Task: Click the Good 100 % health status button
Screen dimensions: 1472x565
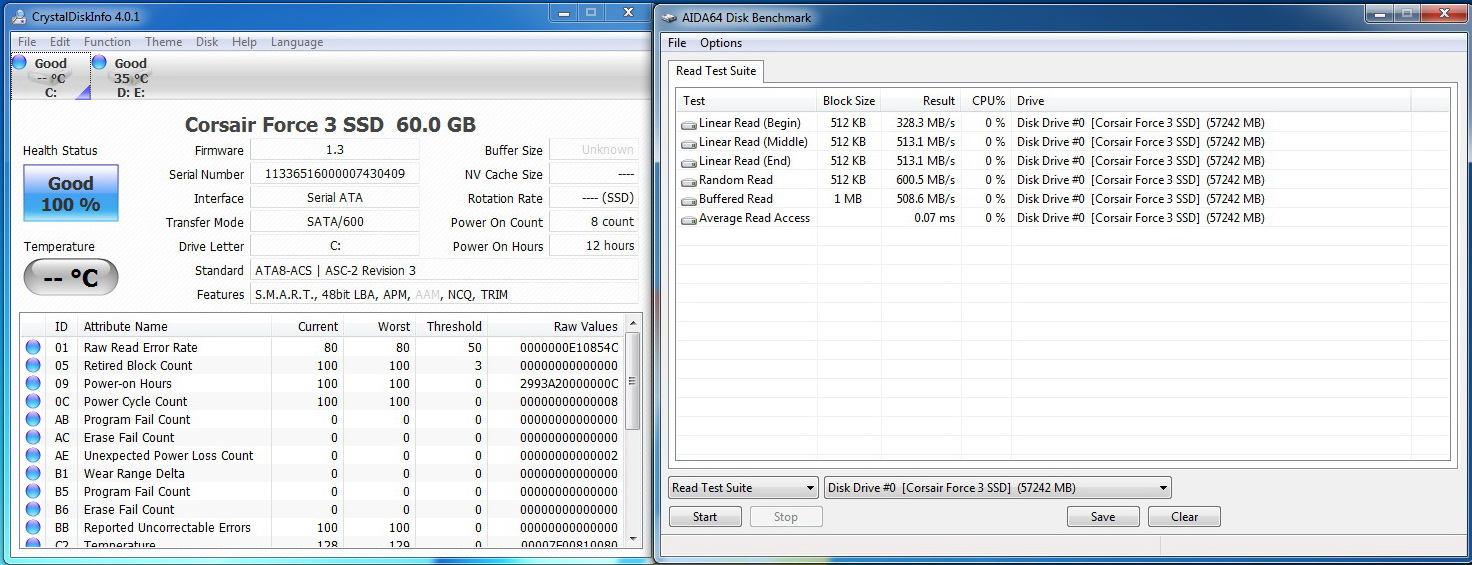Action: (71, 193)
